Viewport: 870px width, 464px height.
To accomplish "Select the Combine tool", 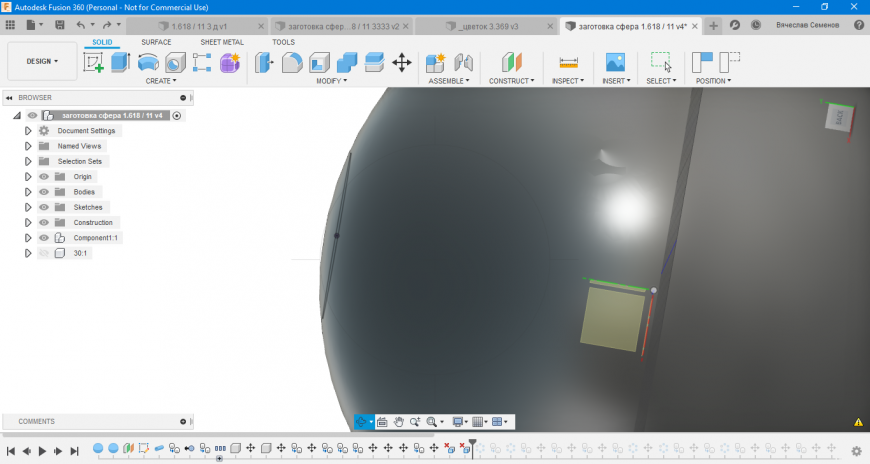I will point(347,62).
